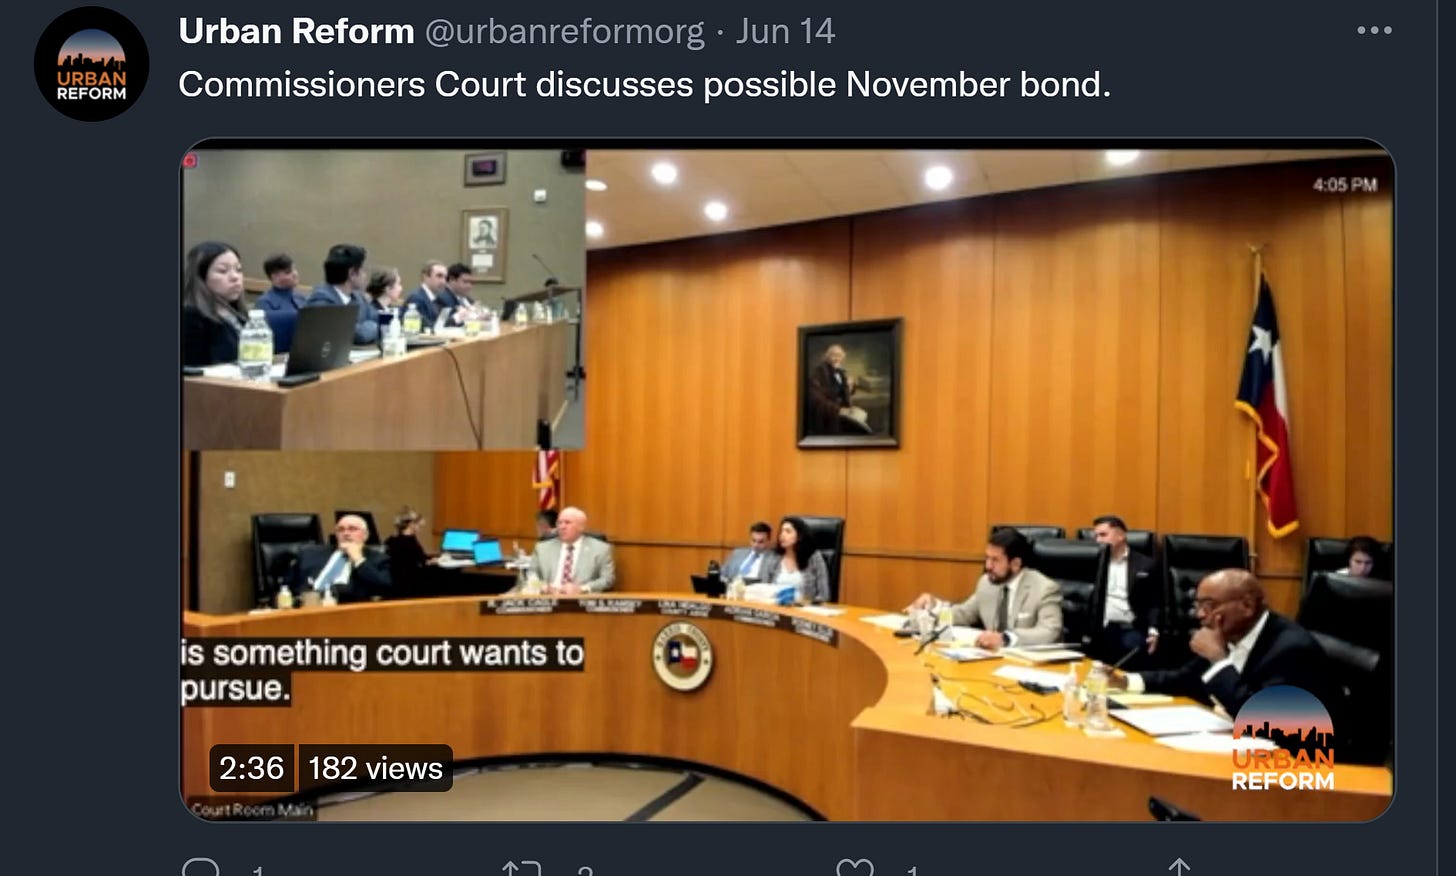This screenshot has height=876, width=1456.
Task: Click the Texas county seal on the dais
Action: tap(682, 656)
